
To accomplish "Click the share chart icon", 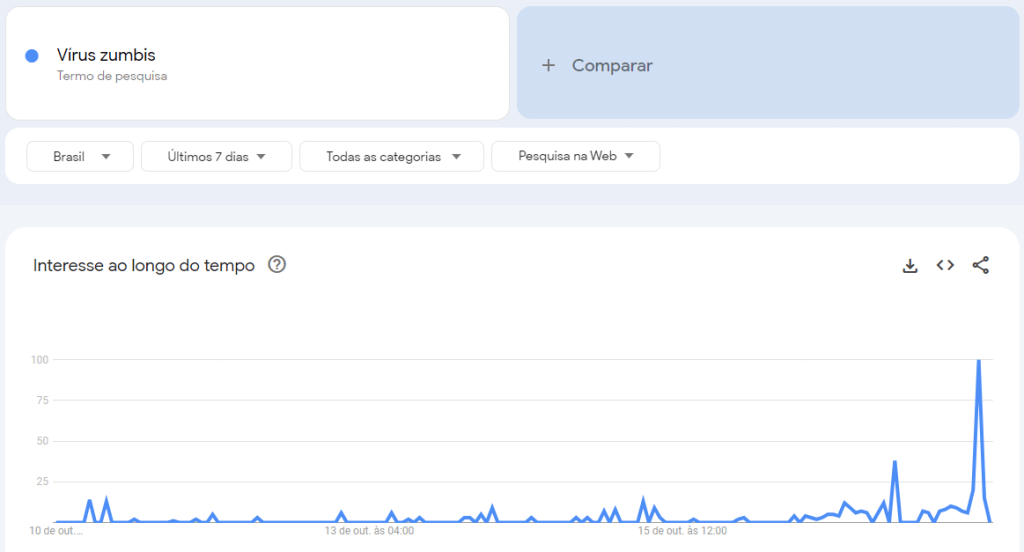I will click(981, 265).
